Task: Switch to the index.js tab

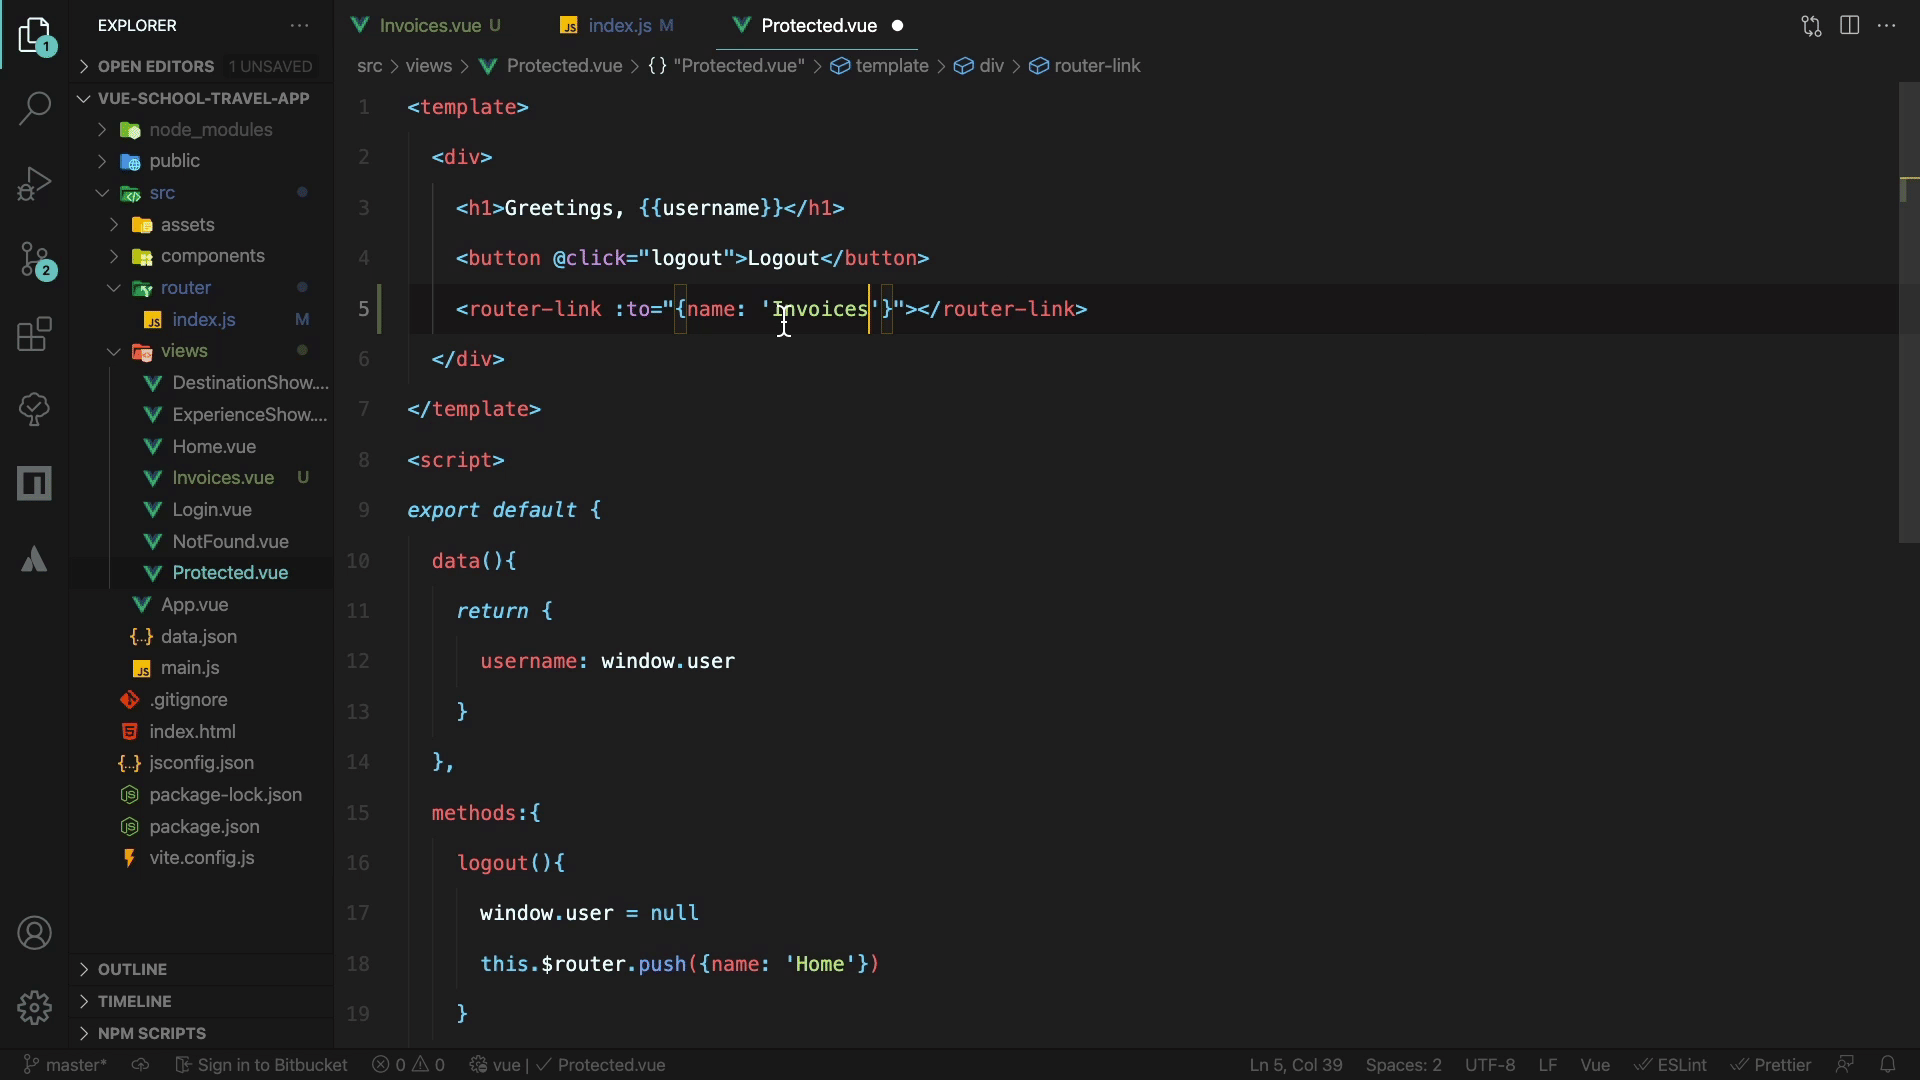Action: click(619, 26)
